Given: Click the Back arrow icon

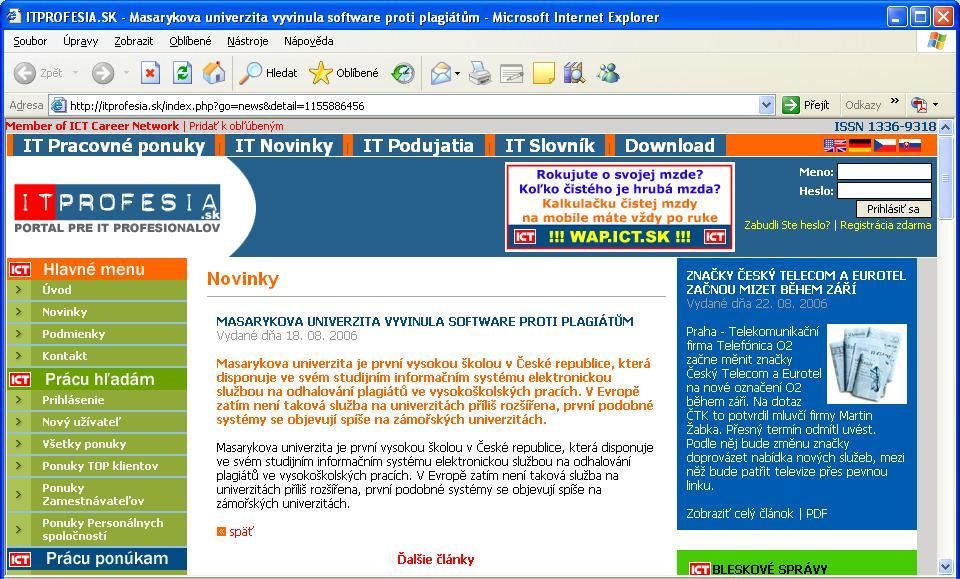Looking at the screenshot, I should point(24,73).
